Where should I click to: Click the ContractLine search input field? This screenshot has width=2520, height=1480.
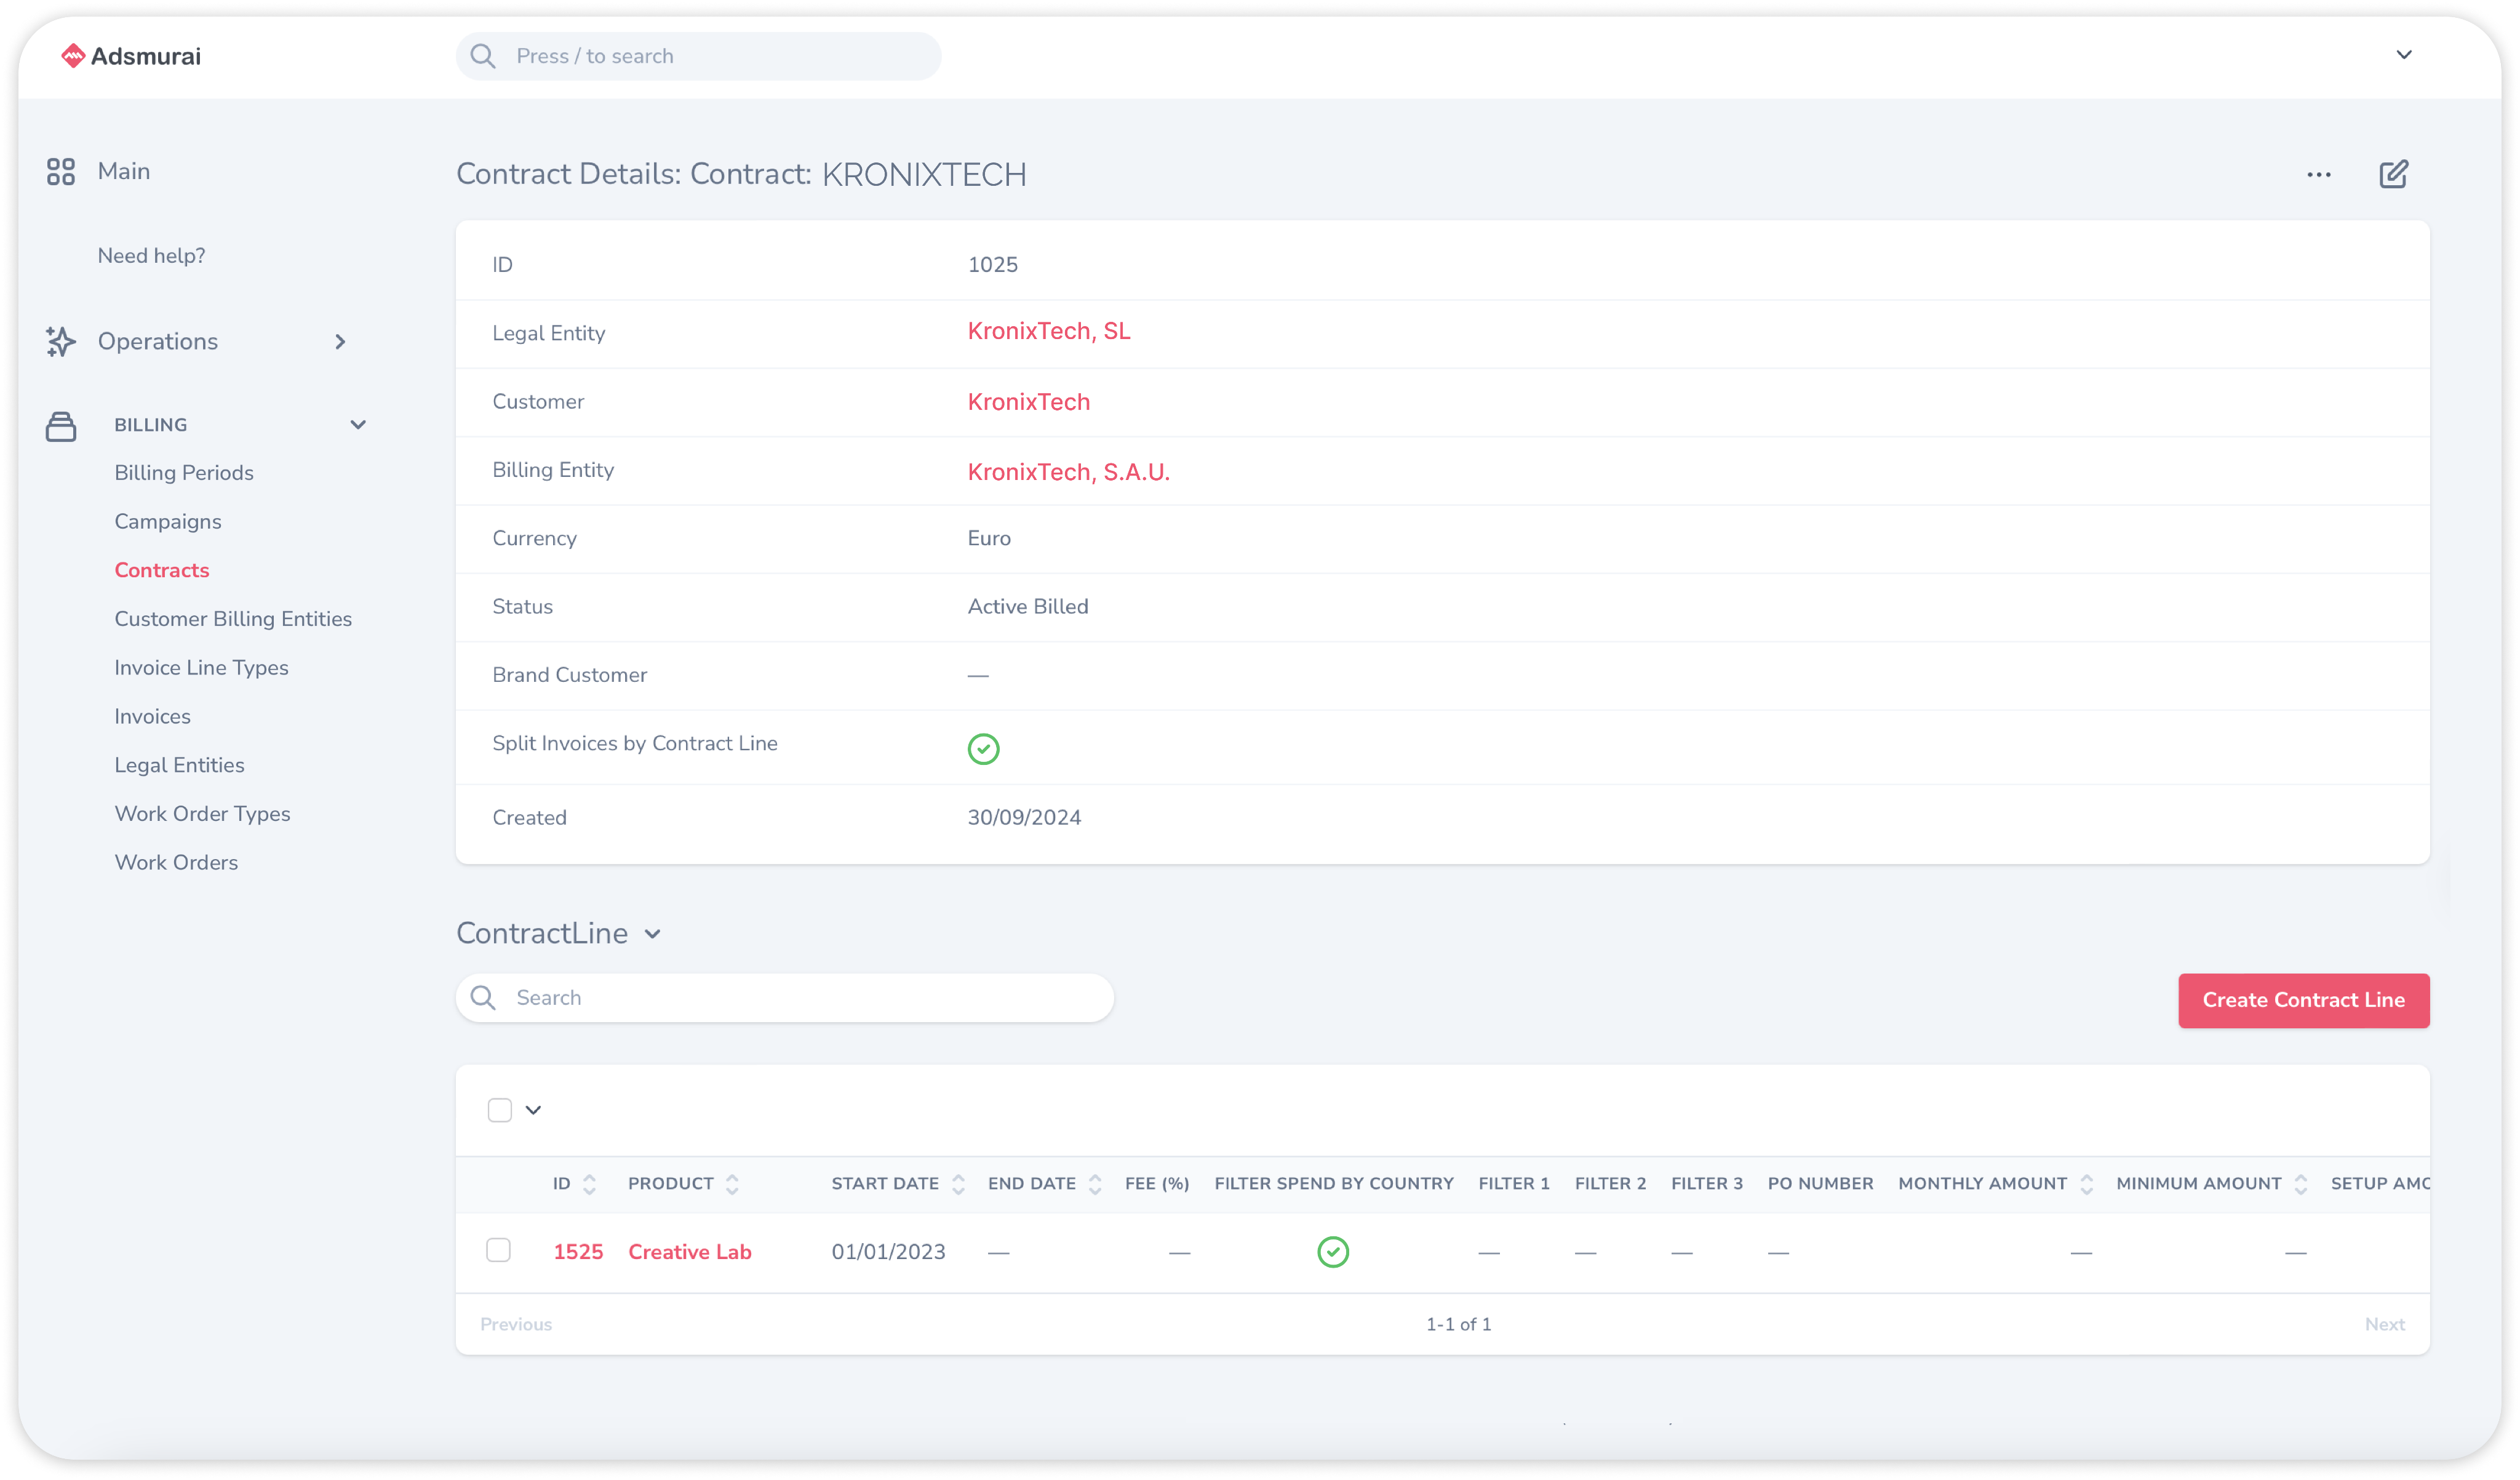pyautogui.click(x=786, y=998)
